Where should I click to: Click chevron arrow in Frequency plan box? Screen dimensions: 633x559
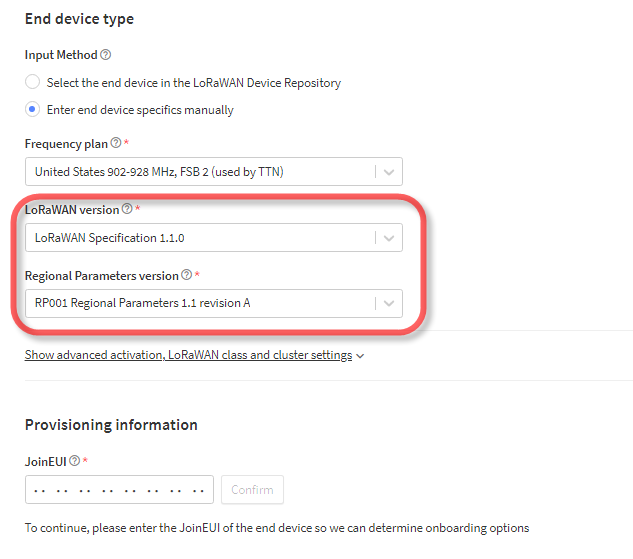pos(389,172)
